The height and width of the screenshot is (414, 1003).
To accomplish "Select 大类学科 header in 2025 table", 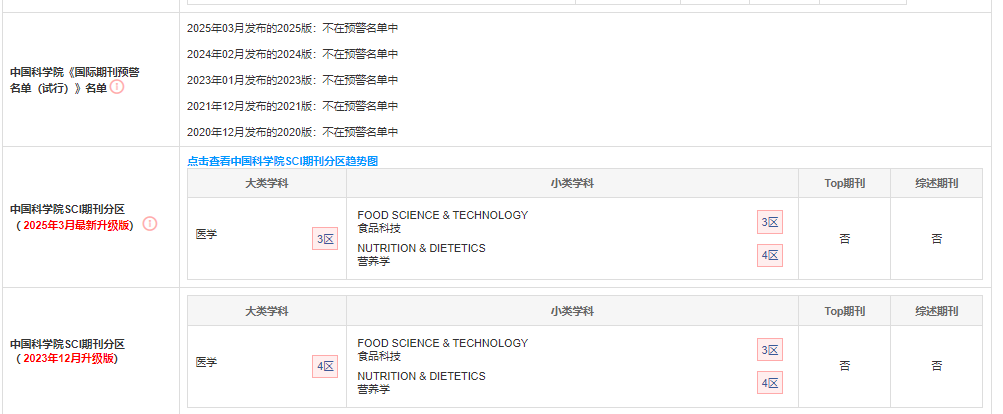I will pyautogui.click(x=267, y=184).
